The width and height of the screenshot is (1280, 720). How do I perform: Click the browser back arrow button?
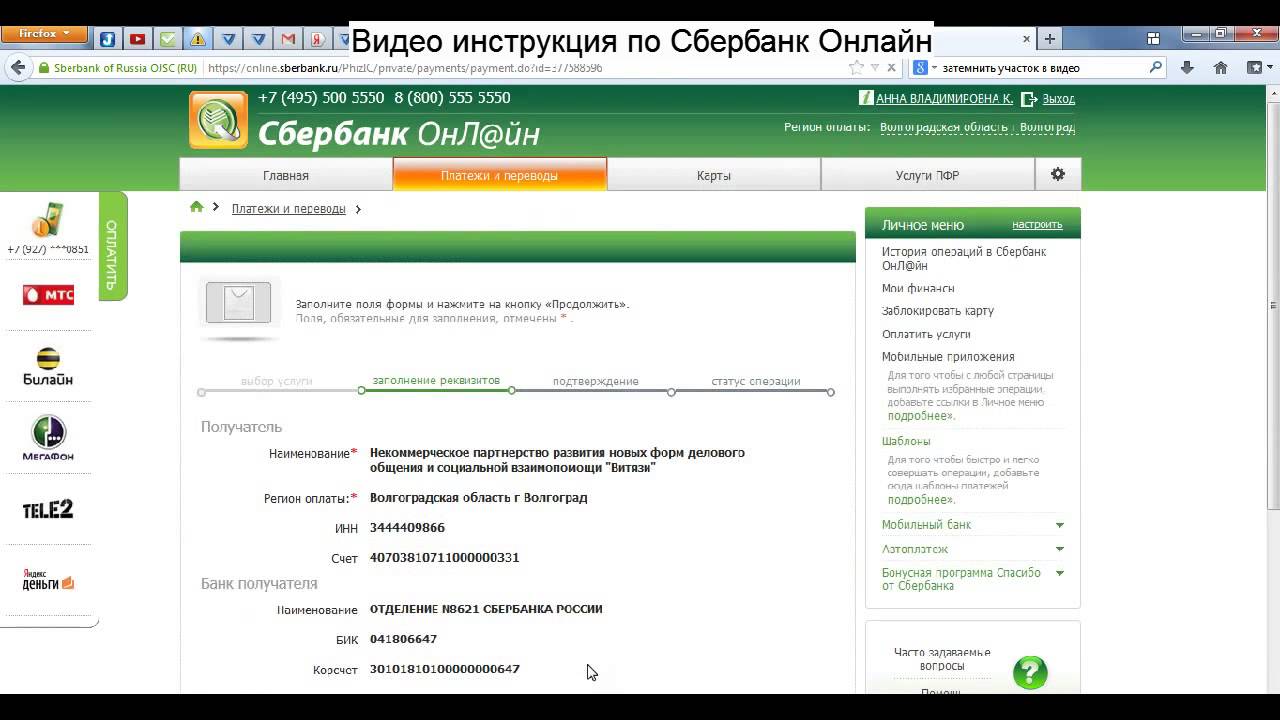coord(17,68)
